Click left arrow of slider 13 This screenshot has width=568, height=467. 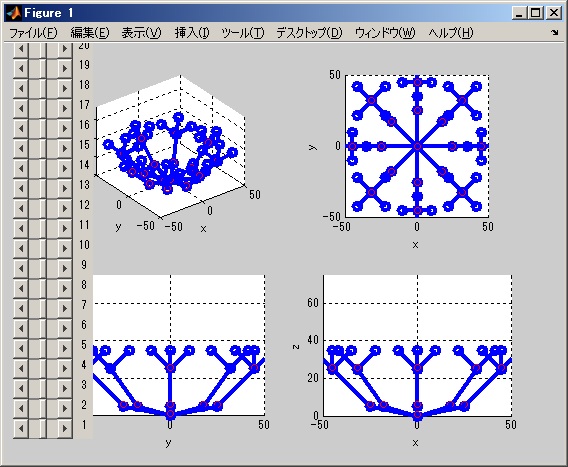21,188
